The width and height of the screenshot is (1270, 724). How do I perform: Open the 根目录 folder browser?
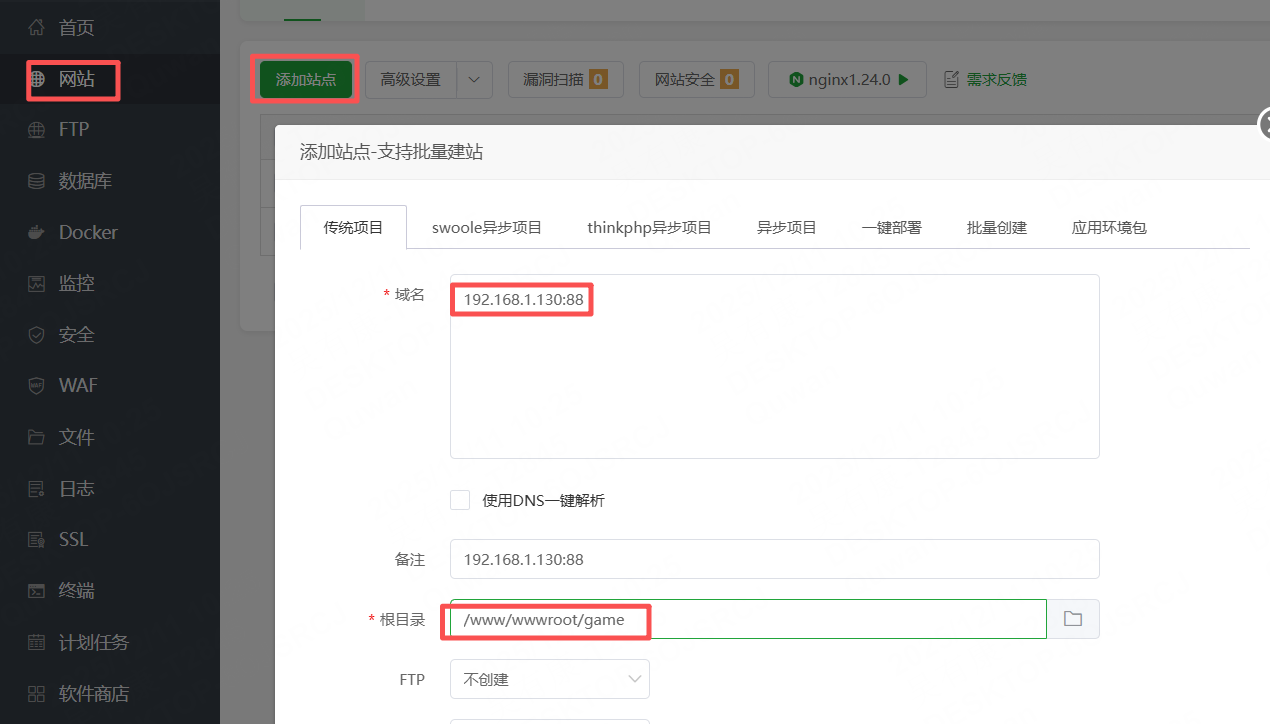click(1073, 619)
